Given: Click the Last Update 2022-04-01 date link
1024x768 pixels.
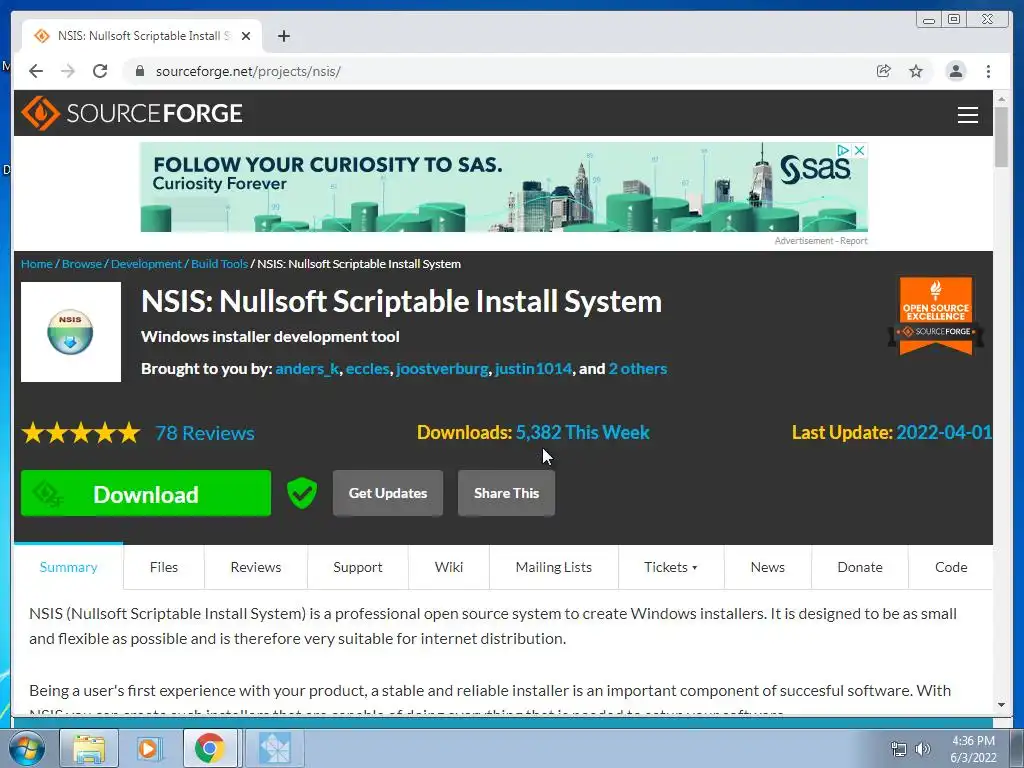Looking at the screenshot, I should [944, 432].
